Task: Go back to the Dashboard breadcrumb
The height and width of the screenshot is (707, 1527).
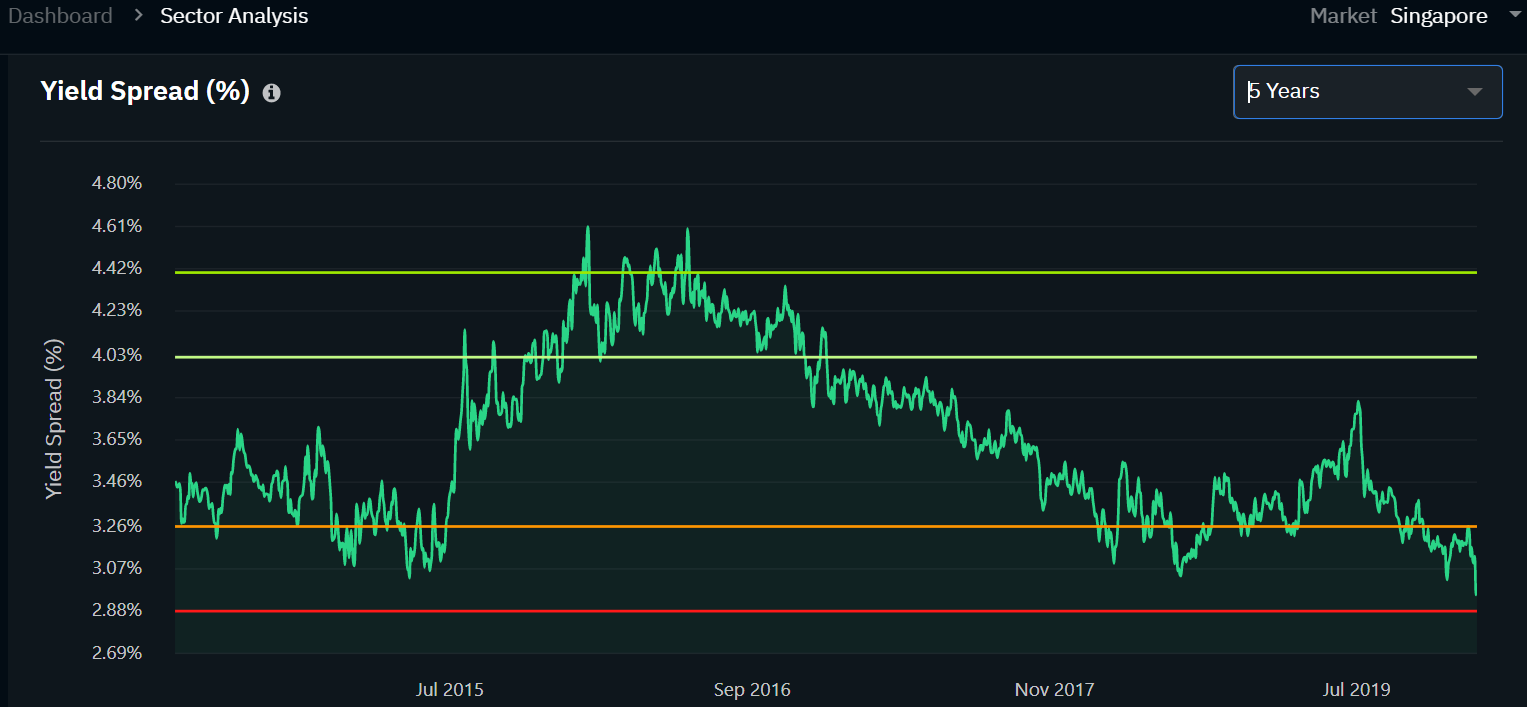Action: coord(60,16)
